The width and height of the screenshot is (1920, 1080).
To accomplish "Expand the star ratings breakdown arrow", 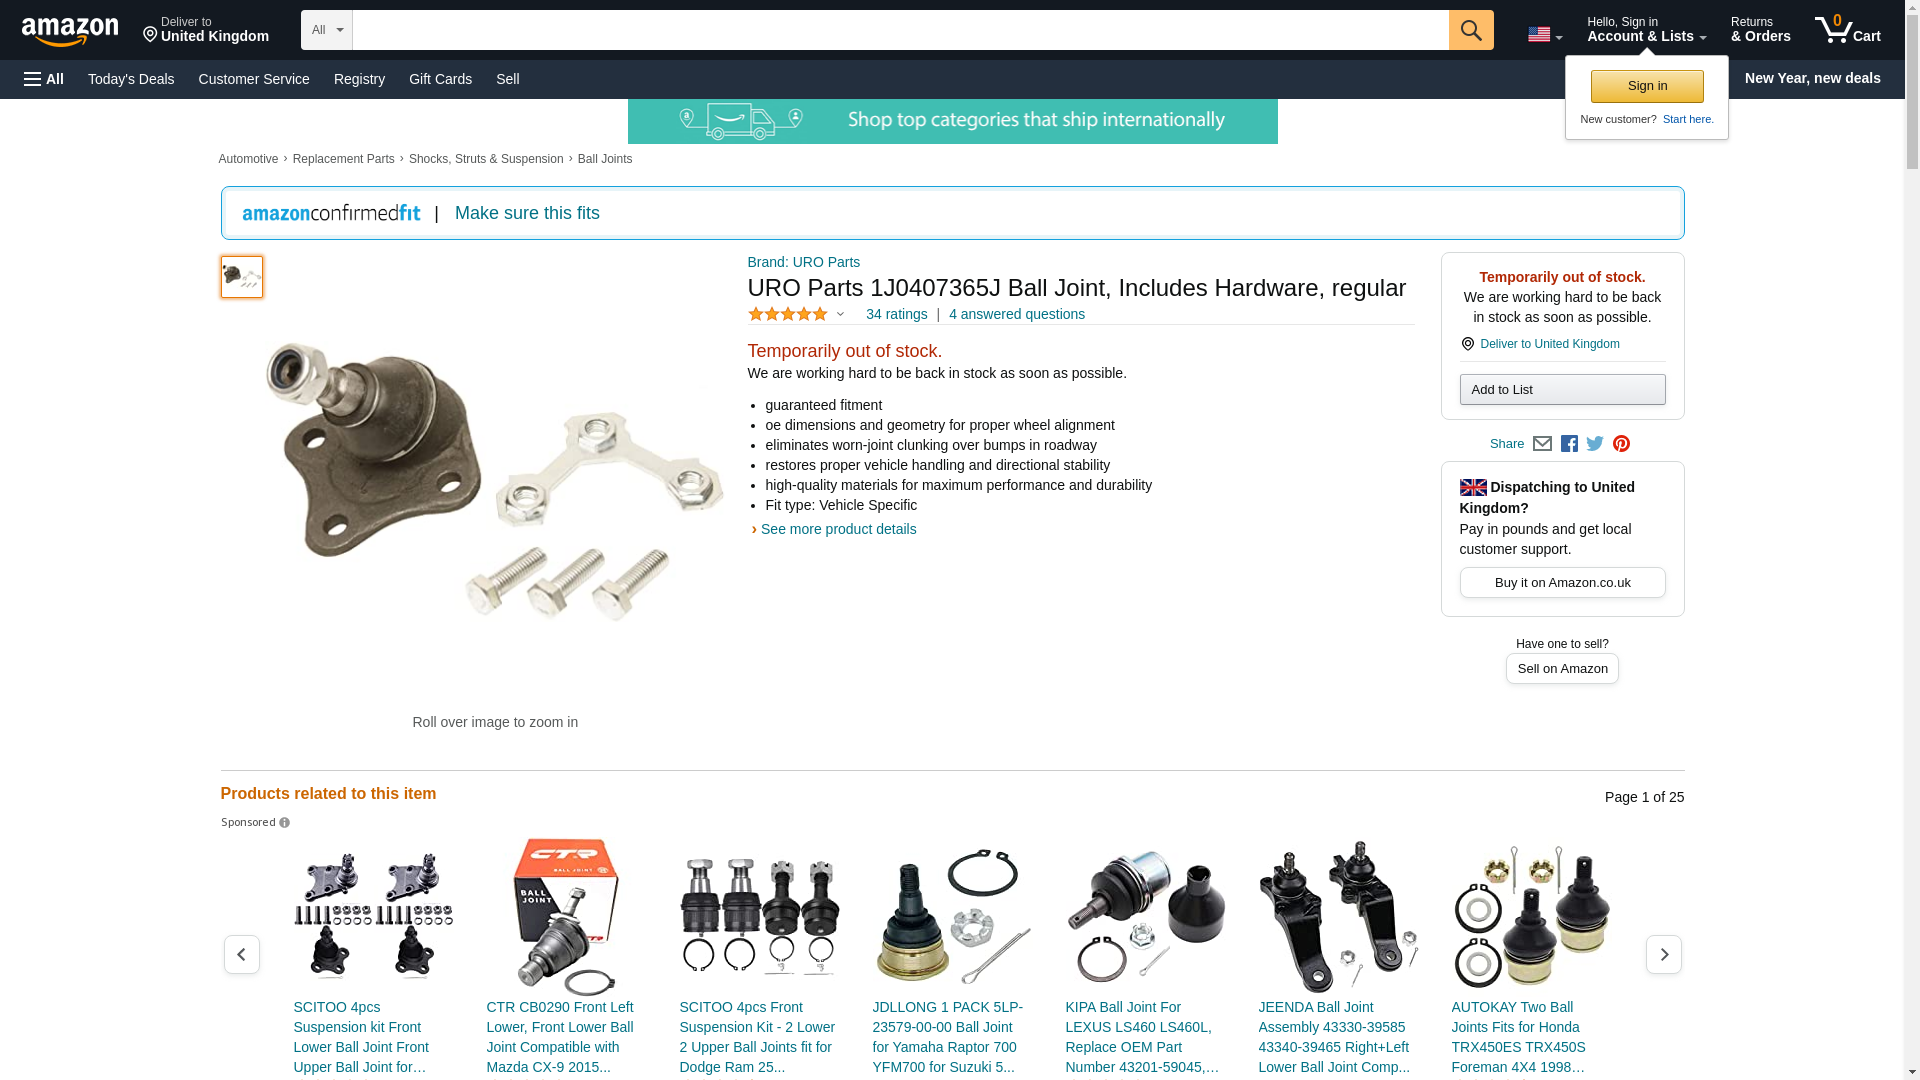I will [x=840, y=315].
